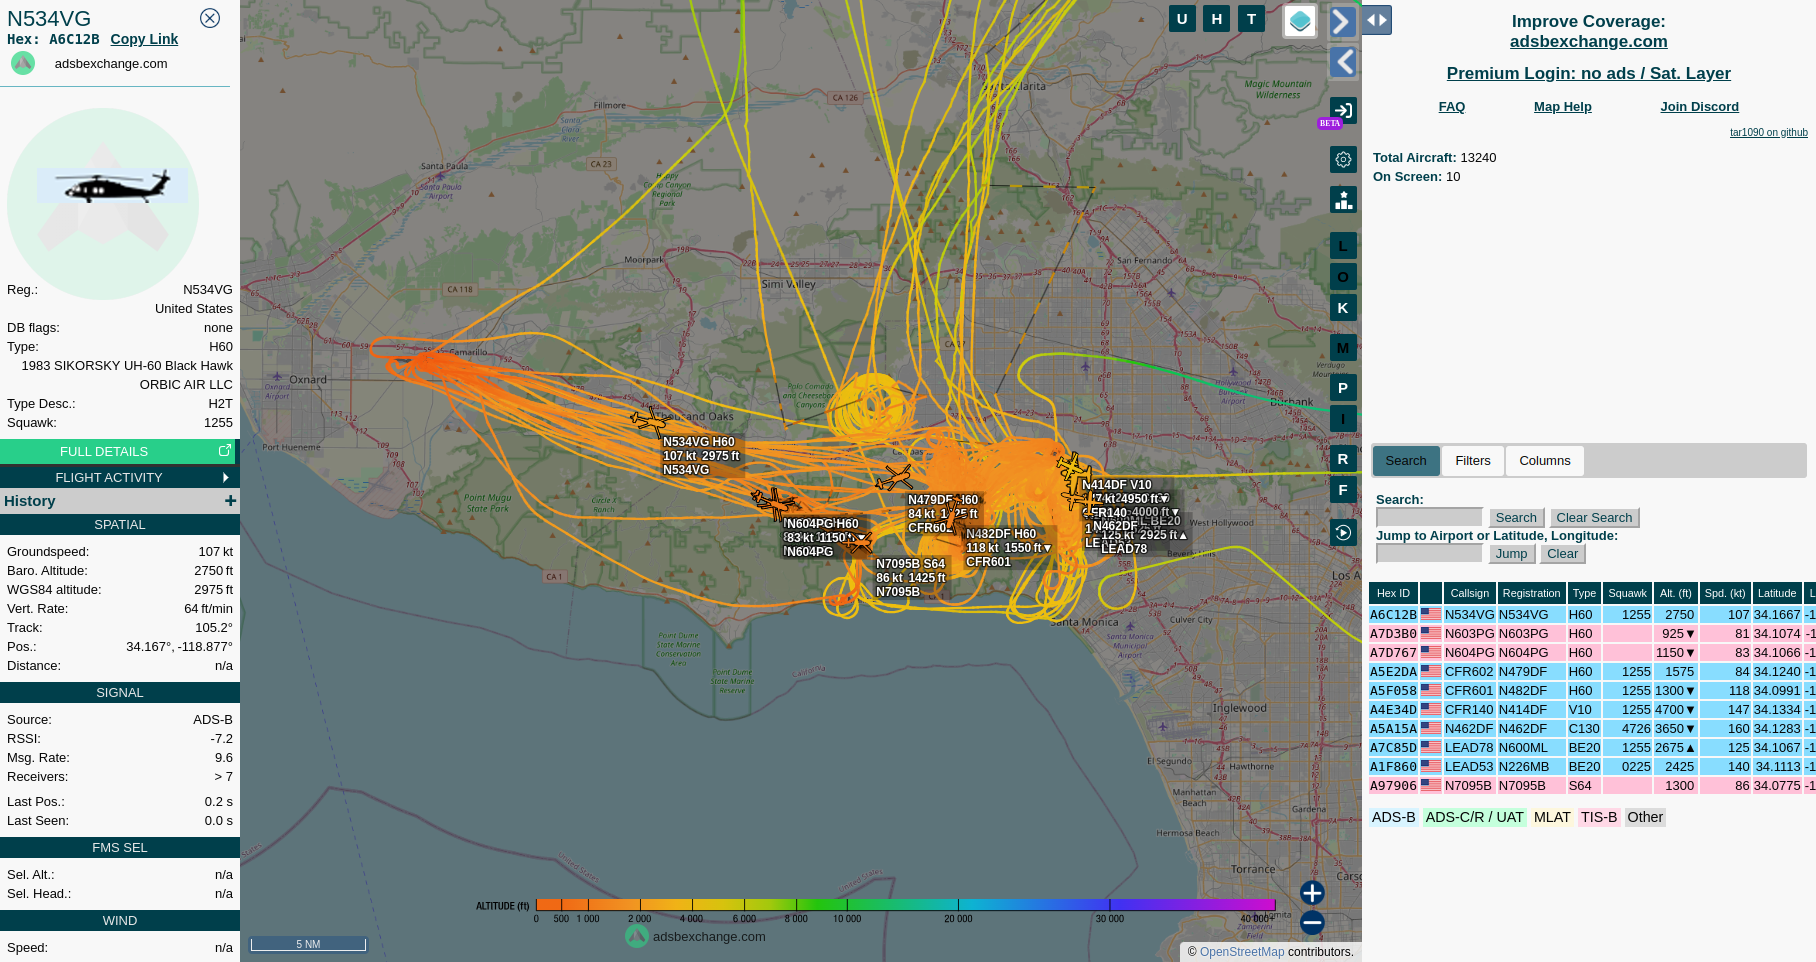Open tar1090 on github link
The width and height of the screenshot is (1816, 962).
click(x=1768, y=132)
